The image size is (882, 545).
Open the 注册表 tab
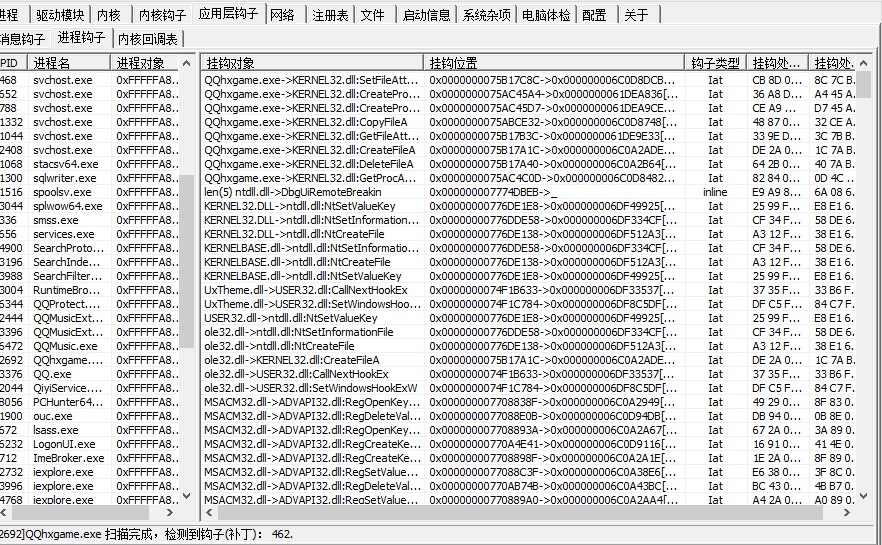pos(330,15)
